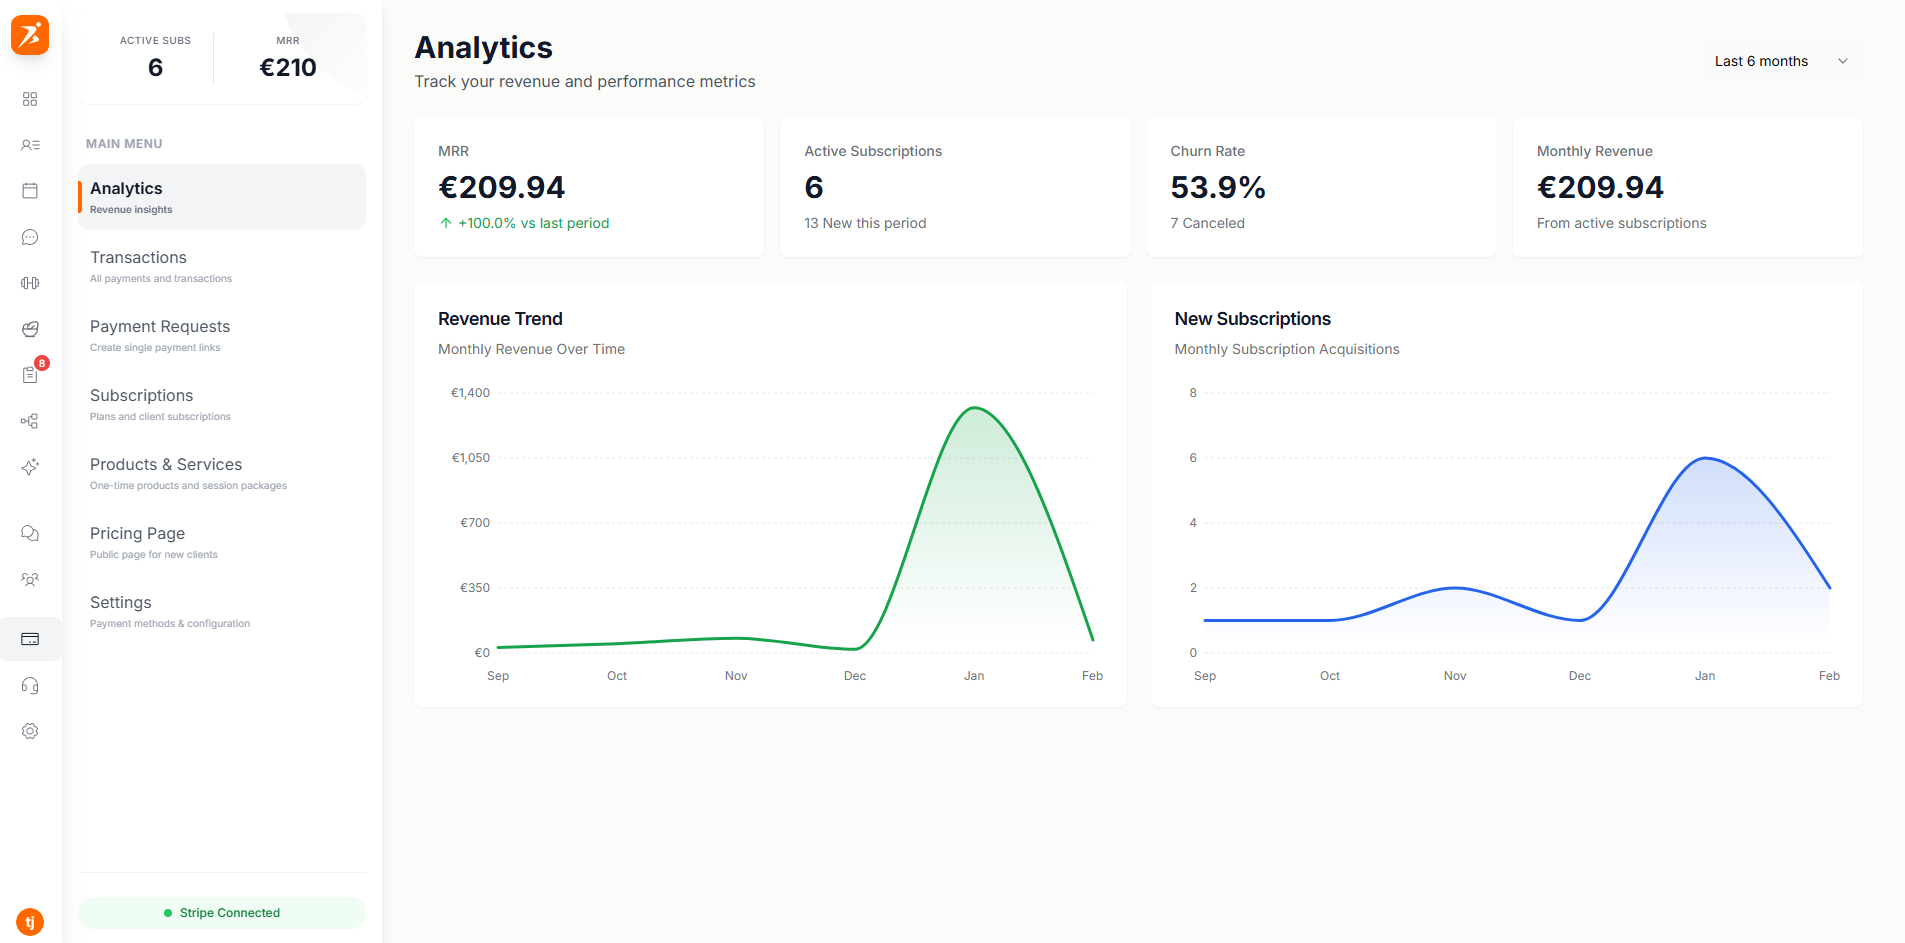Open the chat bubble messages icon
The width and height of the screenshot is (1905, 943).
point(30,237)
